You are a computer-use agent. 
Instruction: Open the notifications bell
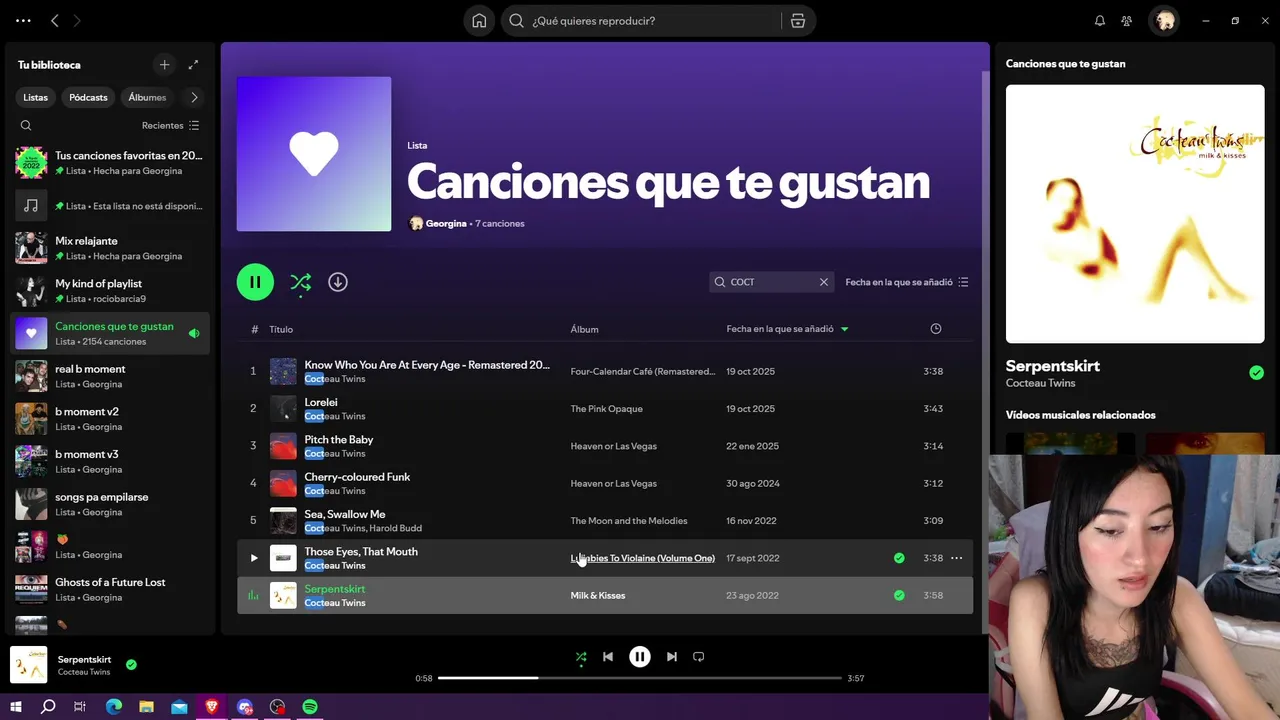click(x=1100, y=21)
